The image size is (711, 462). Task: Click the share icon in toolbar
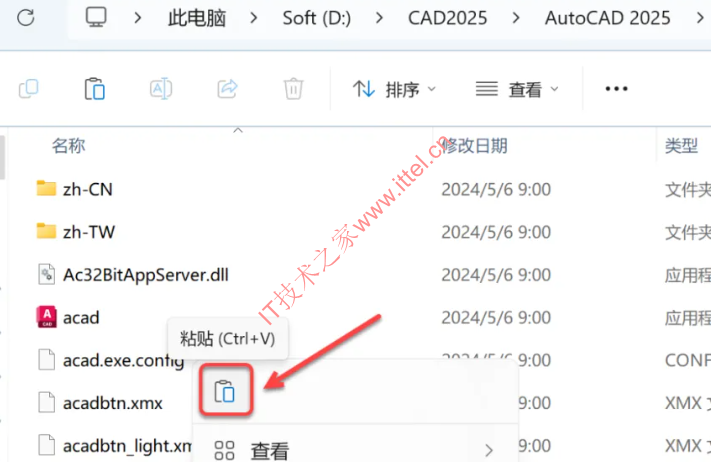point(227,89)
